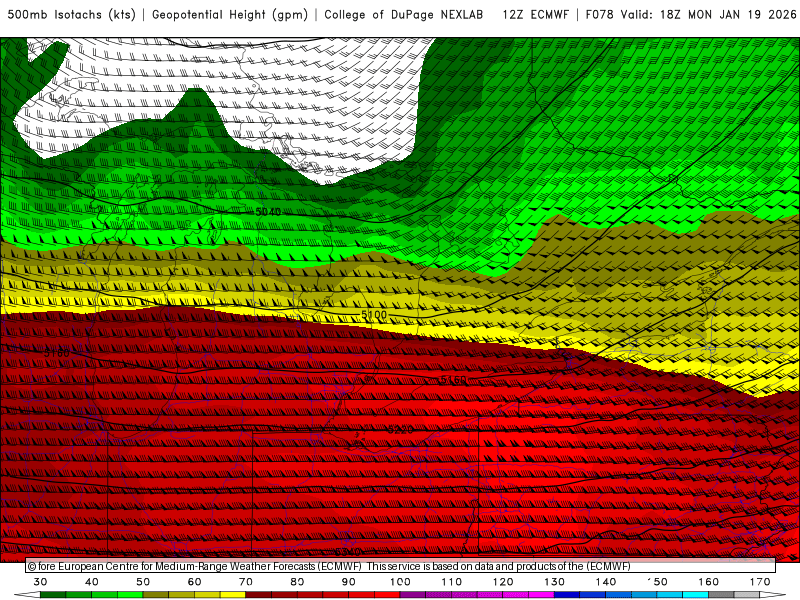Image resolution: width=800 pixels, height=600 pixels.
Task: Click the 80 kt value on legend
Action: click(x=297, y=582)
